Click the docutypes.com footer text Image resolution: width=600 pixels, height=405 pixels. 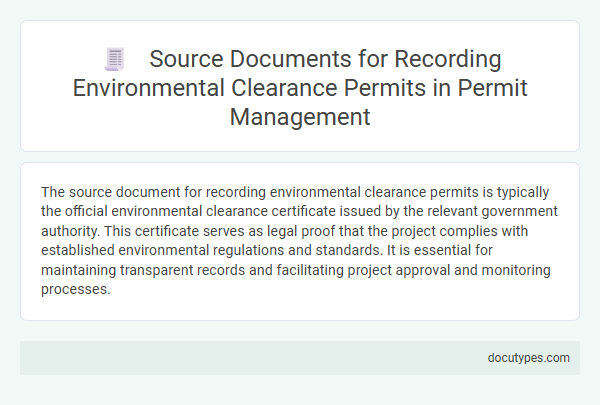point(528,358)
